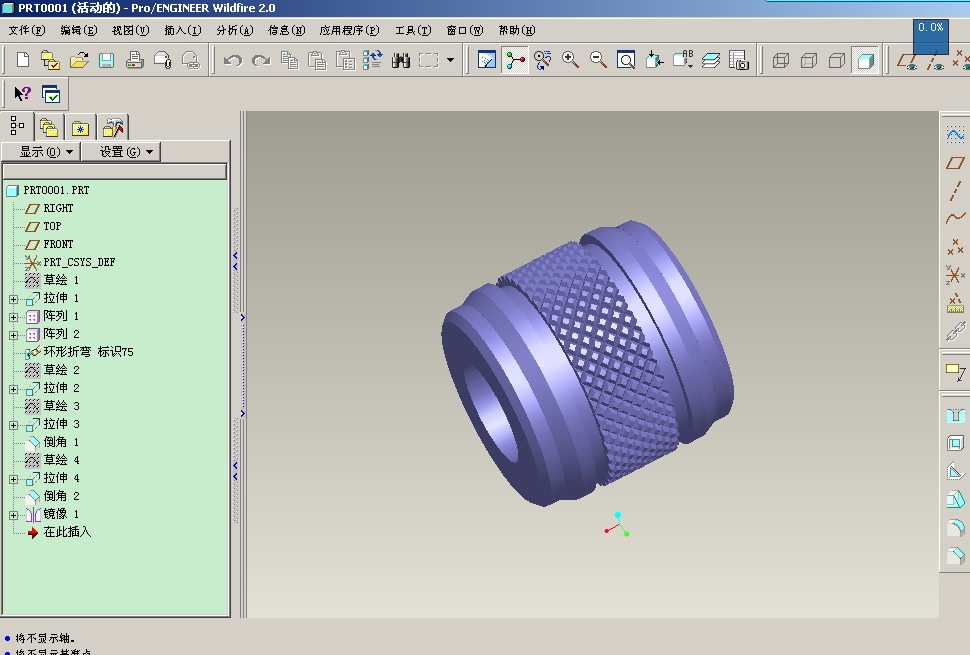This screenshot has height=655, width=970.
Task: Toggle spin center display icon
Action: (x=514, y=60)
